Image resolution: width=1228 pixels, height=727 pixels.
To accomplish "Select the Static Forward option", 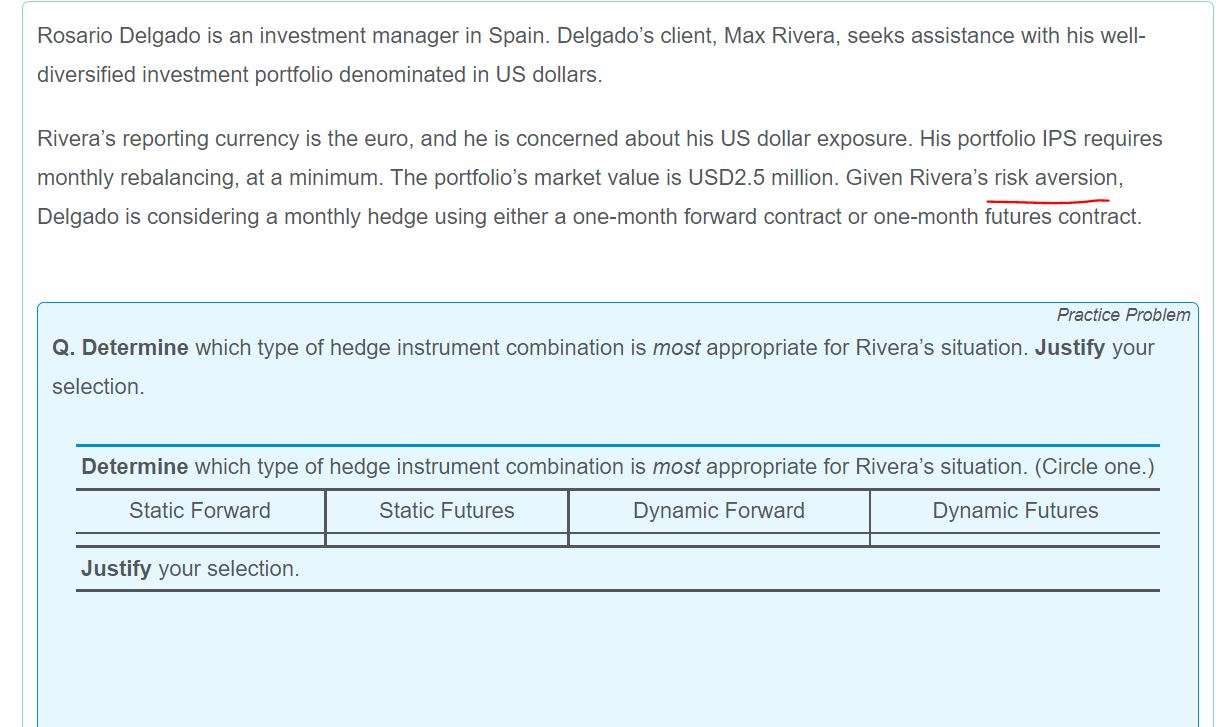I will 199,511.
